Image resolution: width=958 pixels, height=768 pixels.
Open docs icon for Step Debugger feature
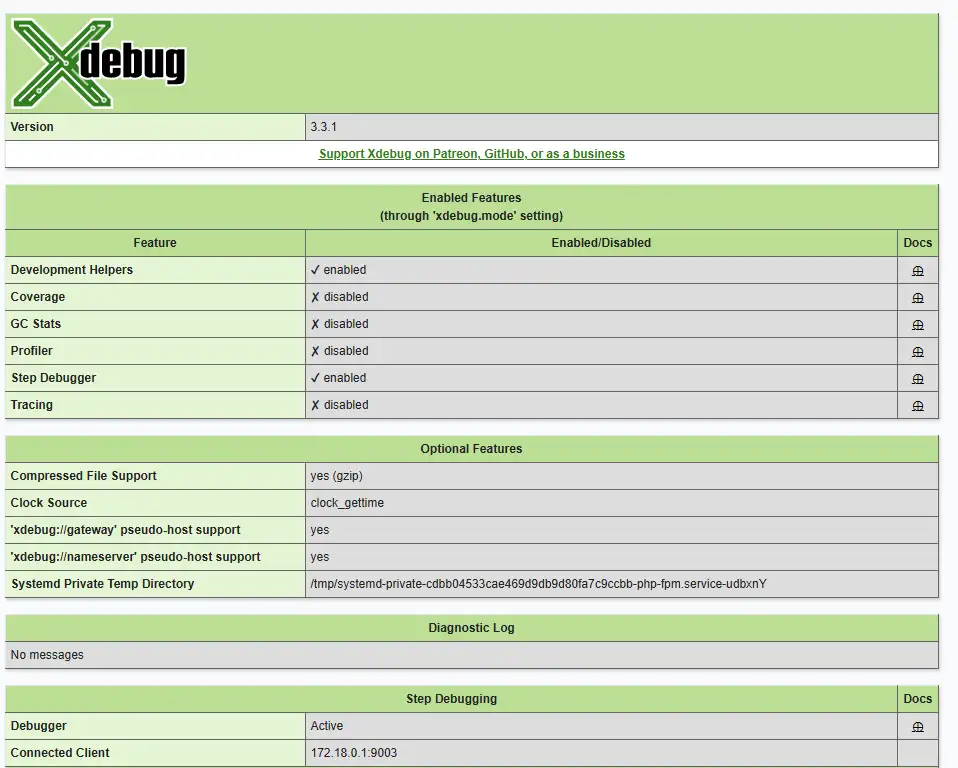pos(917,379)
